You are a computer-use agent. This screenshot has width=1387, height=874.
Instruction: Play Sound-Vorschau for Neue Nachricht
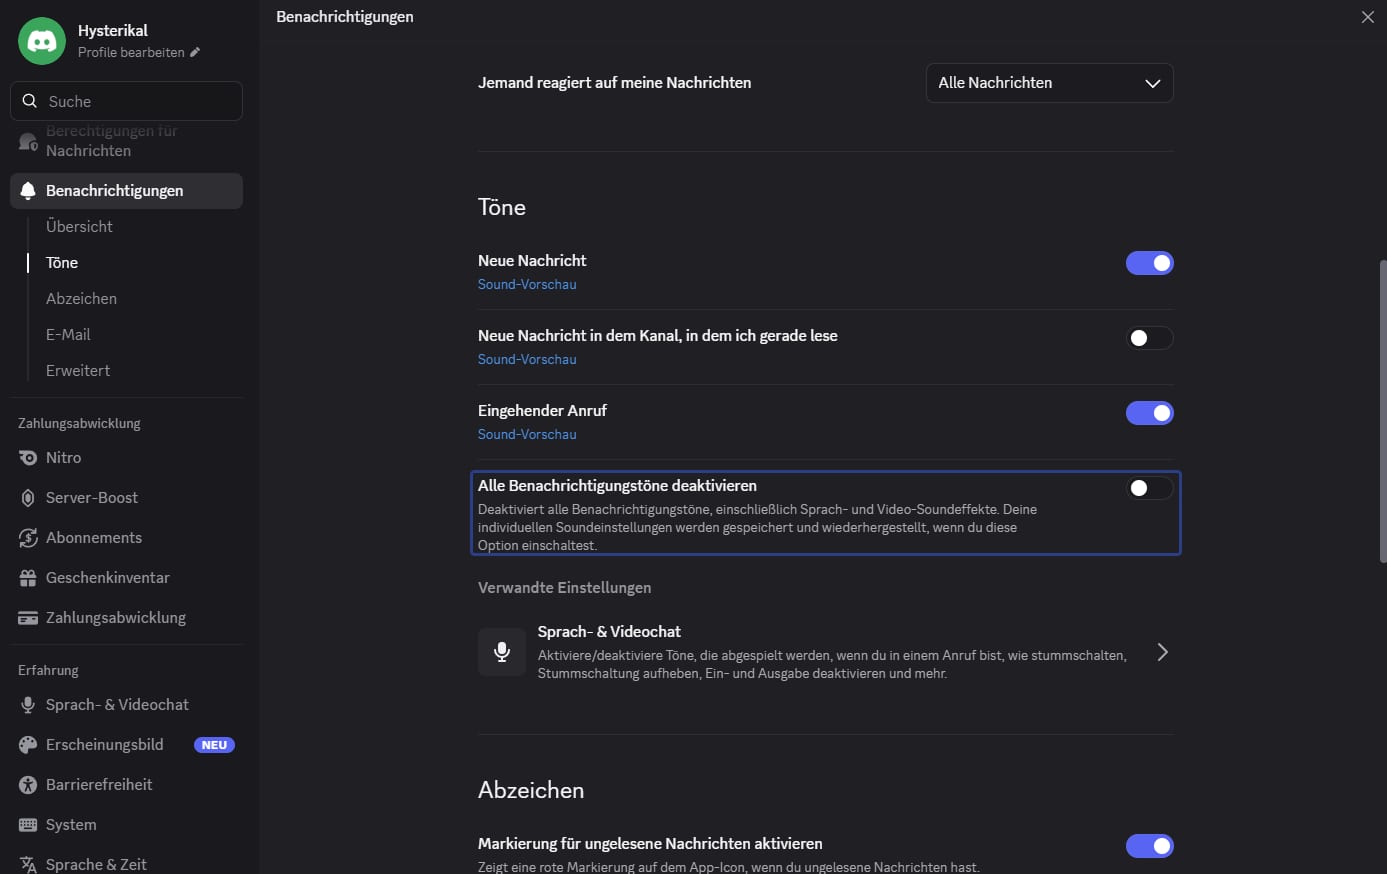point(527,285)
